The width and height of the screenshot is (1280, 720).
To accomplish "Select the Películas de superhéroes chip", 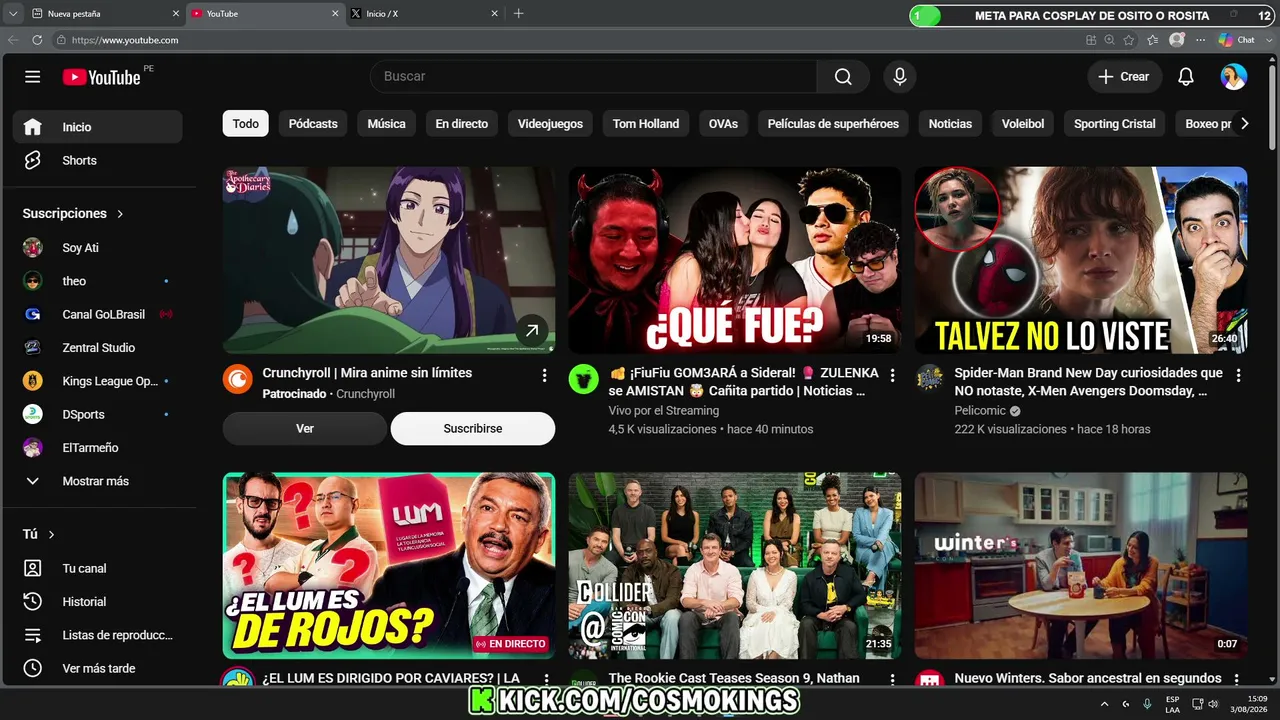I will pos(833,124).
